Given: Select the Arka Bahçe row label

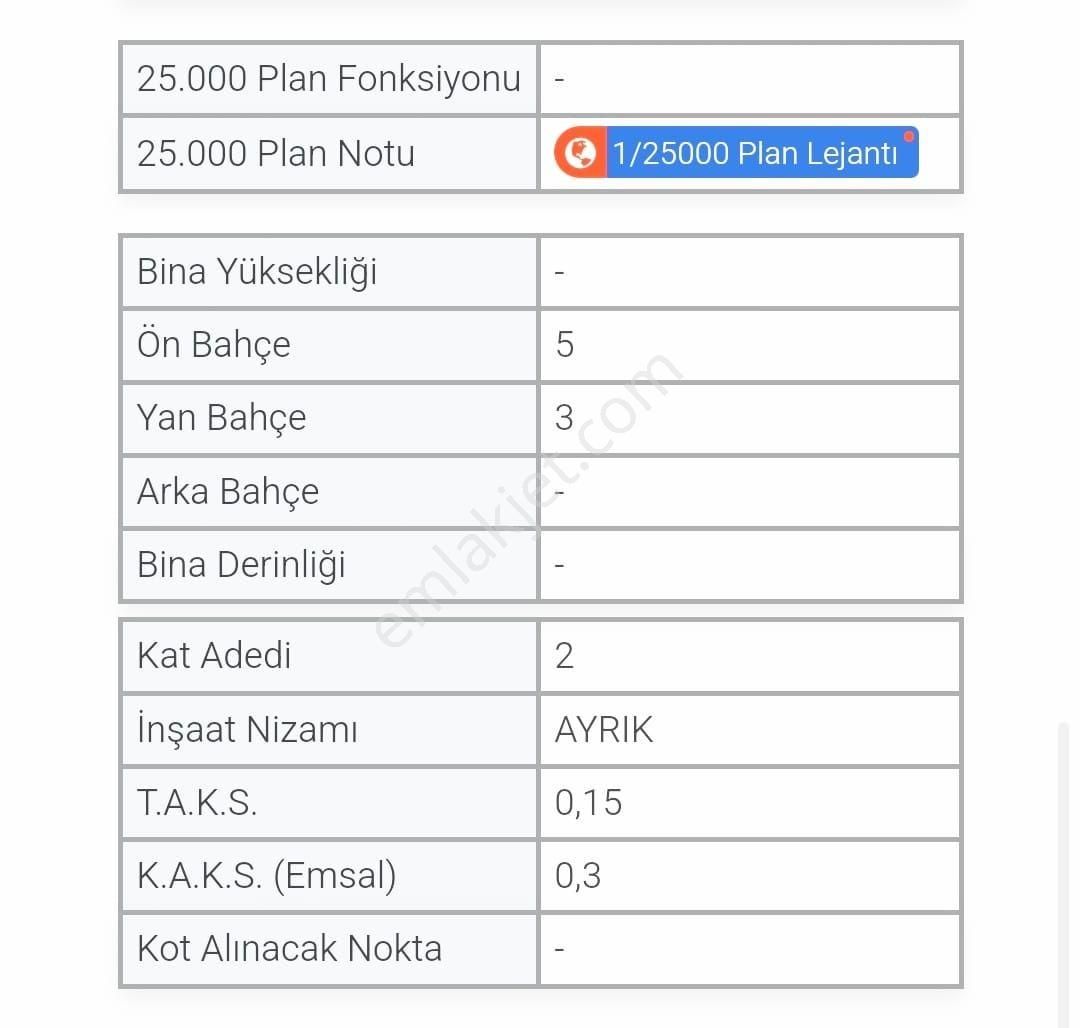Looking at the screenshot, I should tap(228, 492).
